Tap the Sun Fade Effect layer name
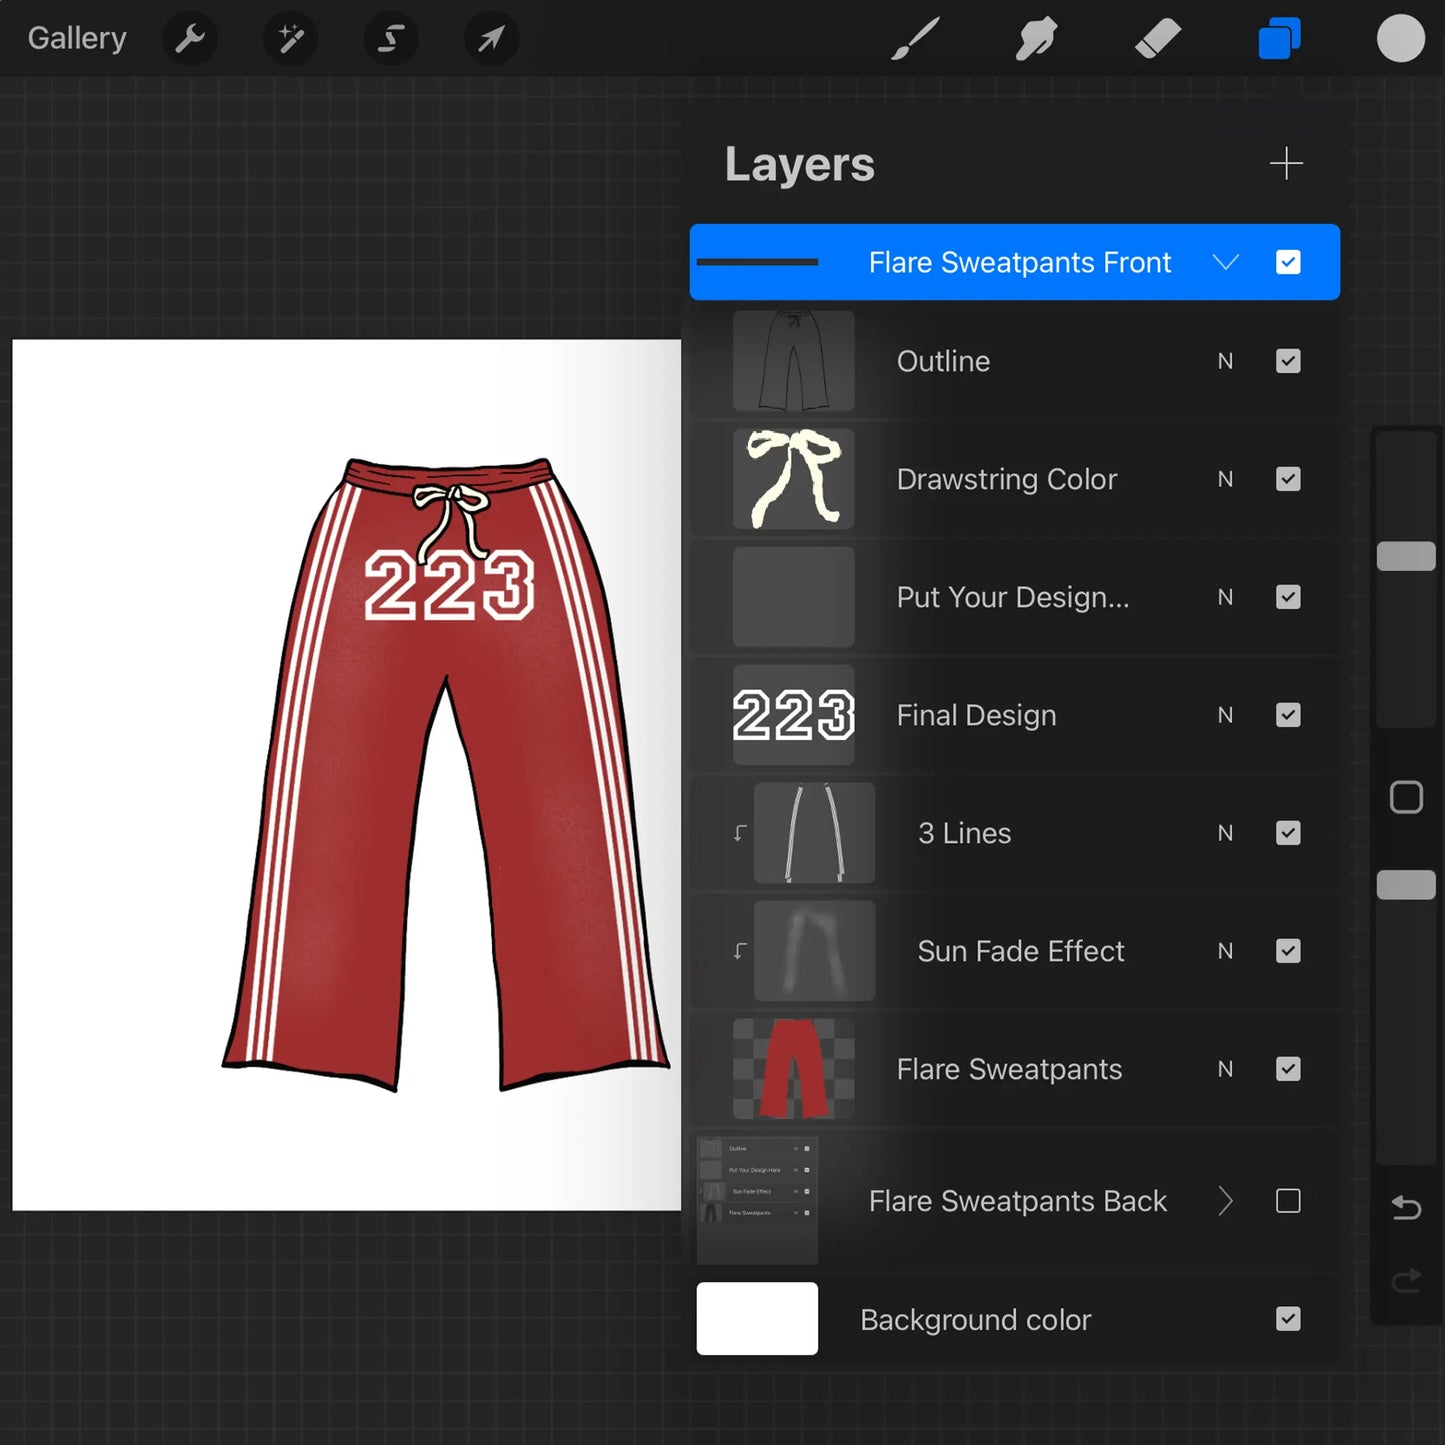This screenshot has width=1445, height=1445. click(x=1021, y=951)
